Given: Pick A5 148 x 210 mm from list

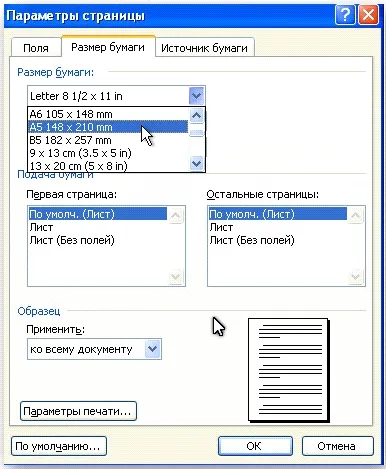Looking at the screenshot, I should pos(108,127).
